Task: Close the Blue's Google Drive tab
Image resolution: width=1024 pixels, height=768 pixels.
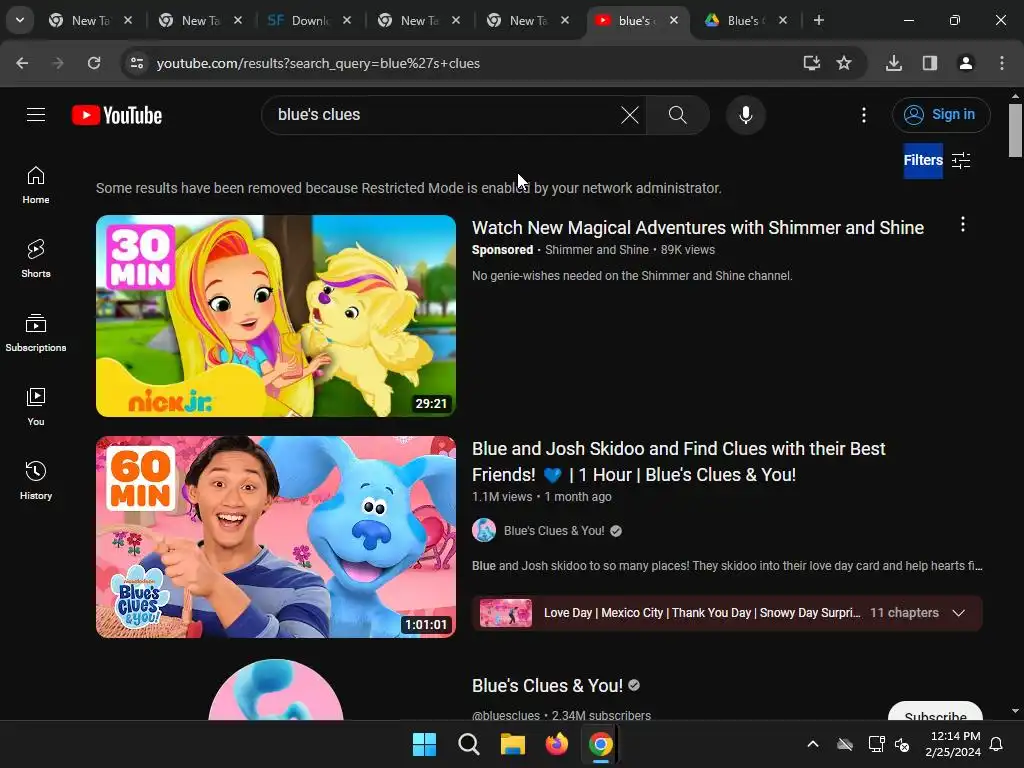Action: (782, 20)
